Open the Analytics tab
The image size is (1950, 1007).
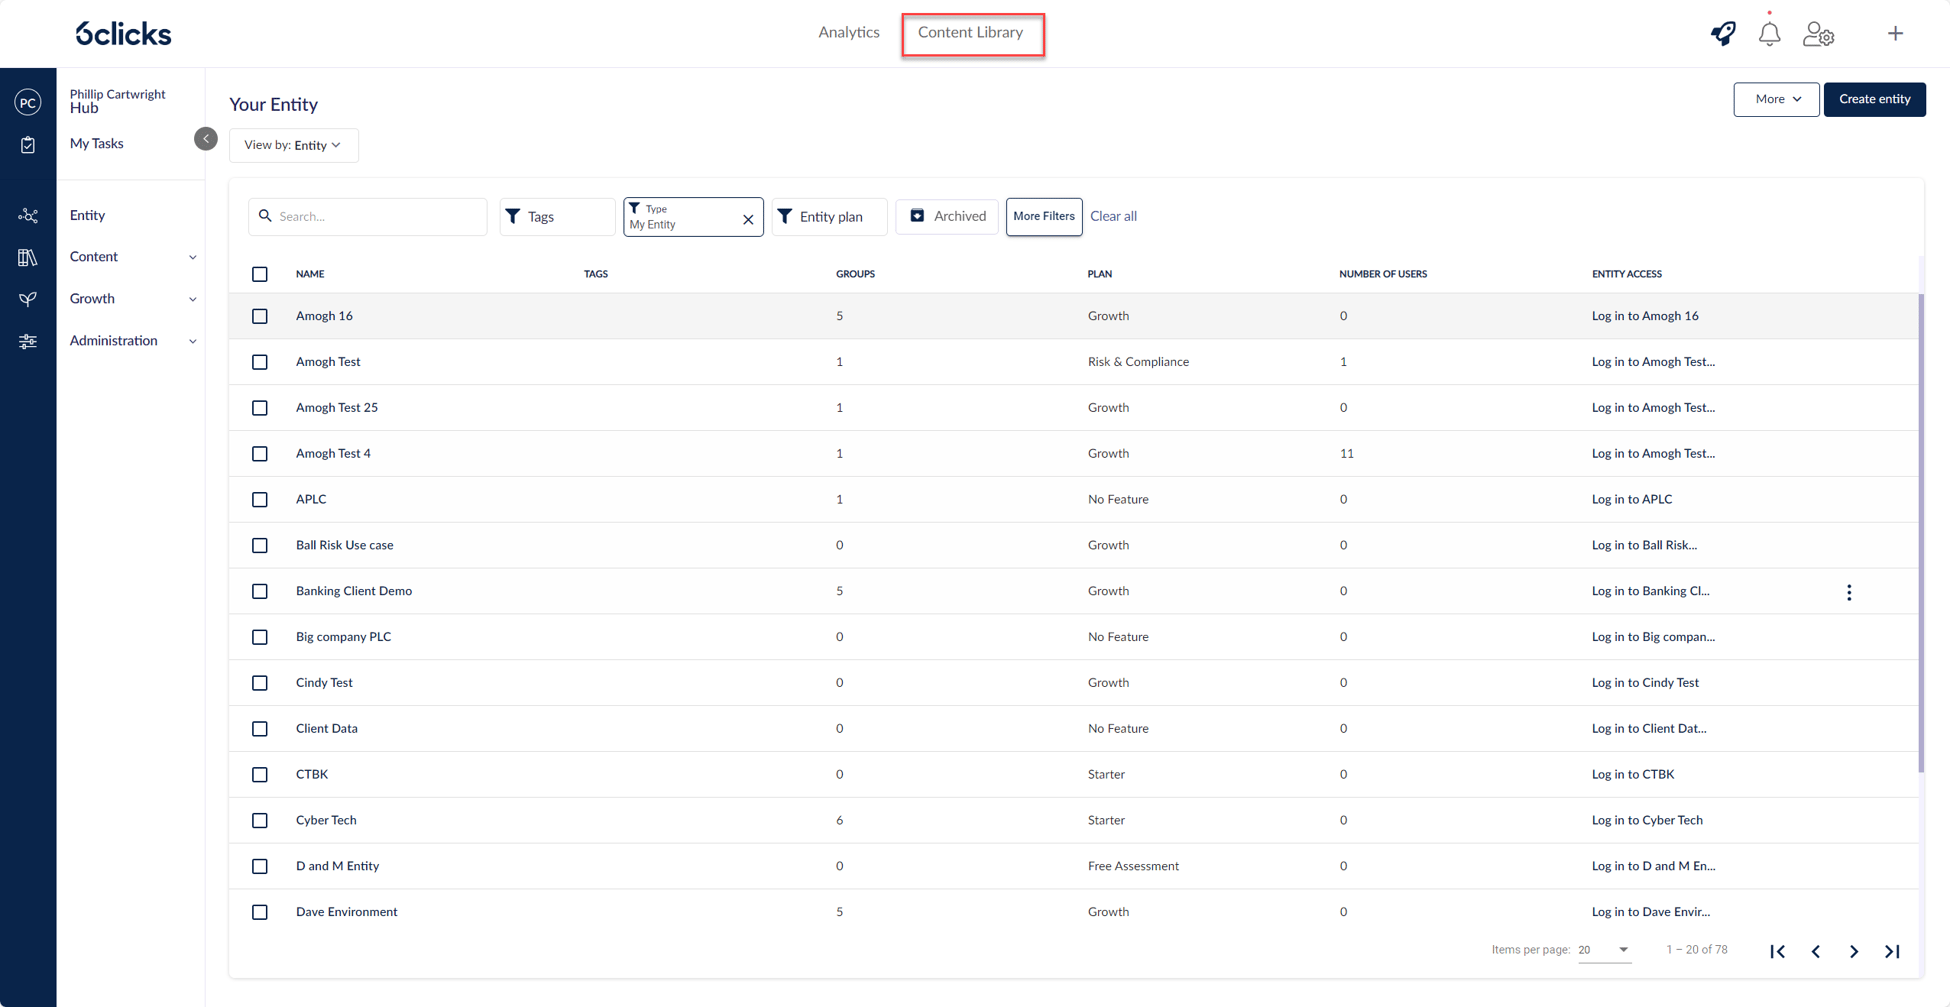848,33
